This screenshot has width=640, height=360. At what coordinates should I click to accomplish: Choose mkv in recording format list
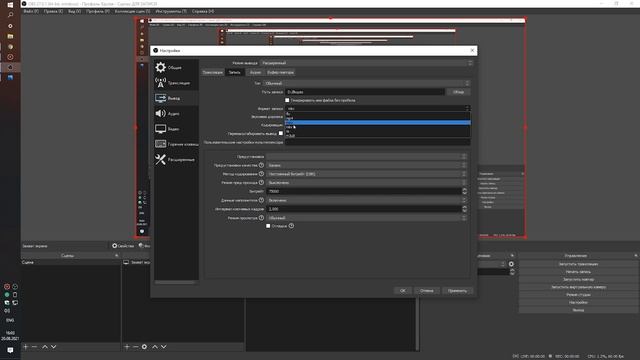point(378,127)
